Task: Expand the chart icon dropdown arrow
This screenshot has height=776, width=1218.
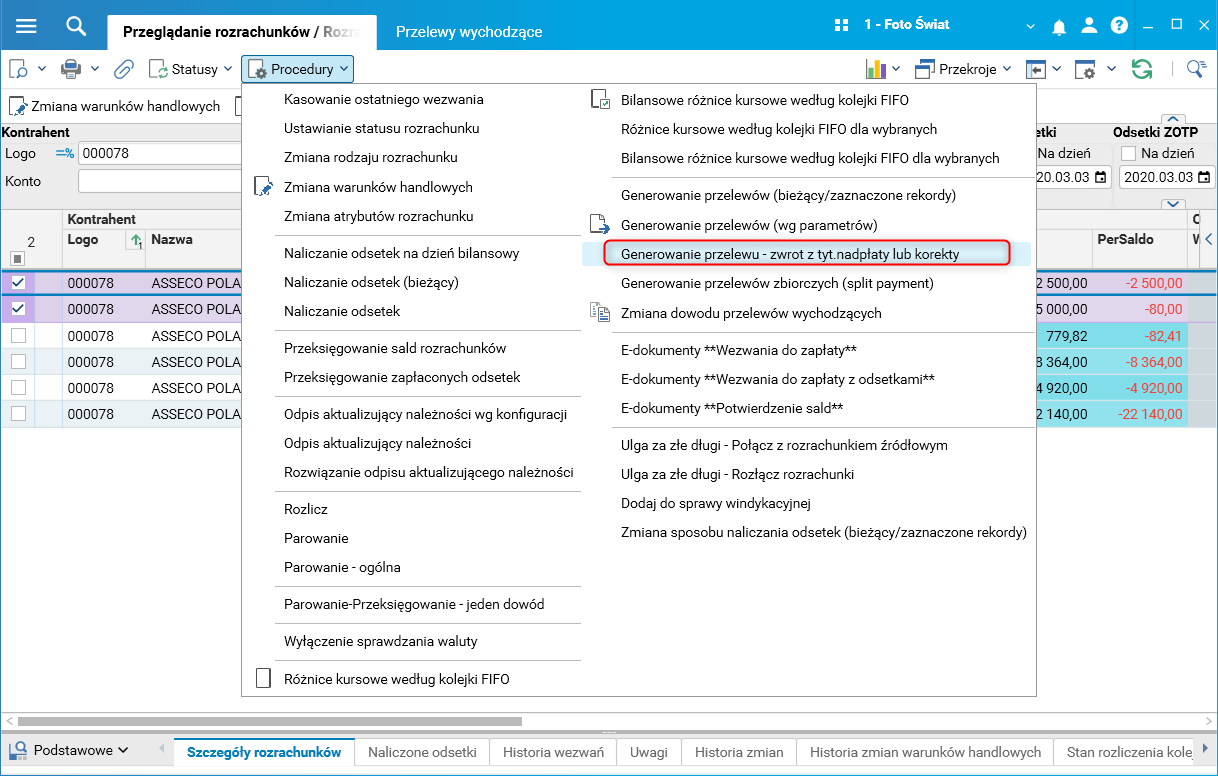Action: 897,69
